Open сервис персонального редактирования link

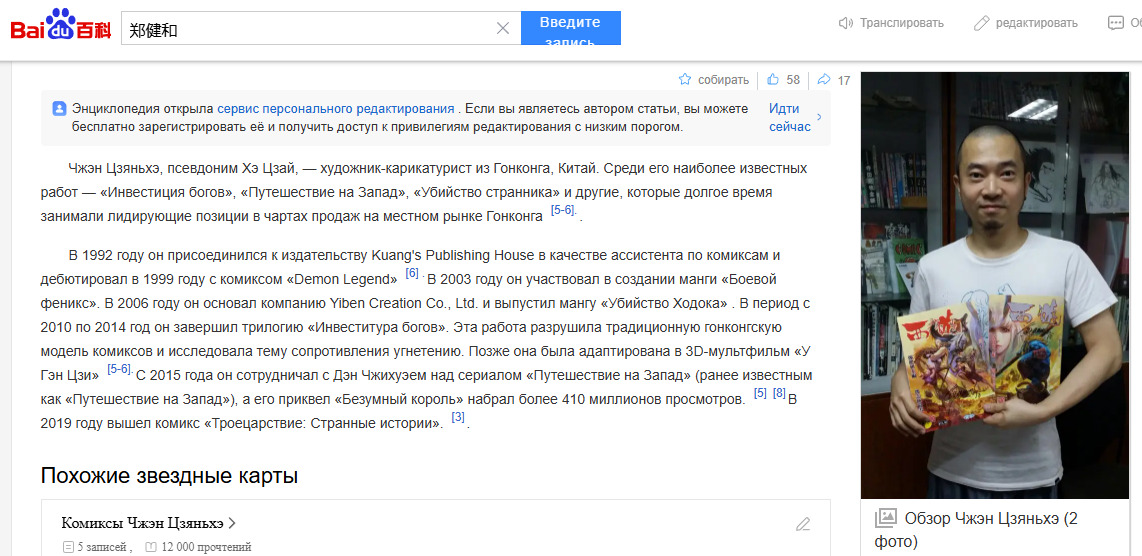[336, 108]
